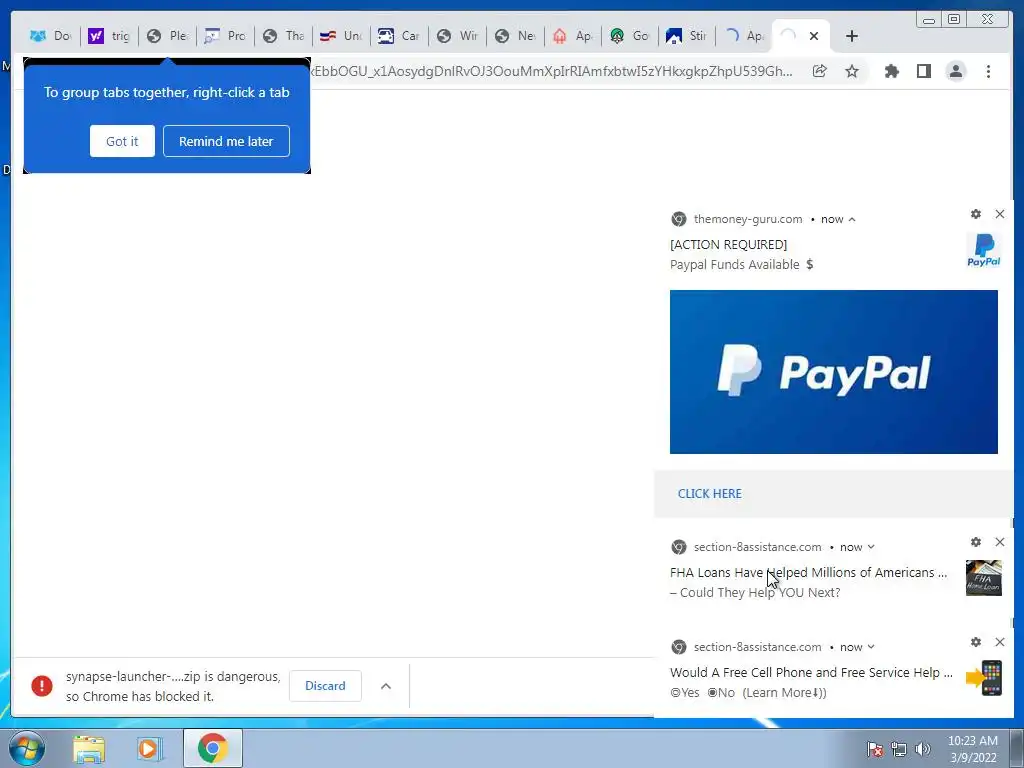
Task: Open the volume speaker tray icon
Action: click(x=923, y=750)
